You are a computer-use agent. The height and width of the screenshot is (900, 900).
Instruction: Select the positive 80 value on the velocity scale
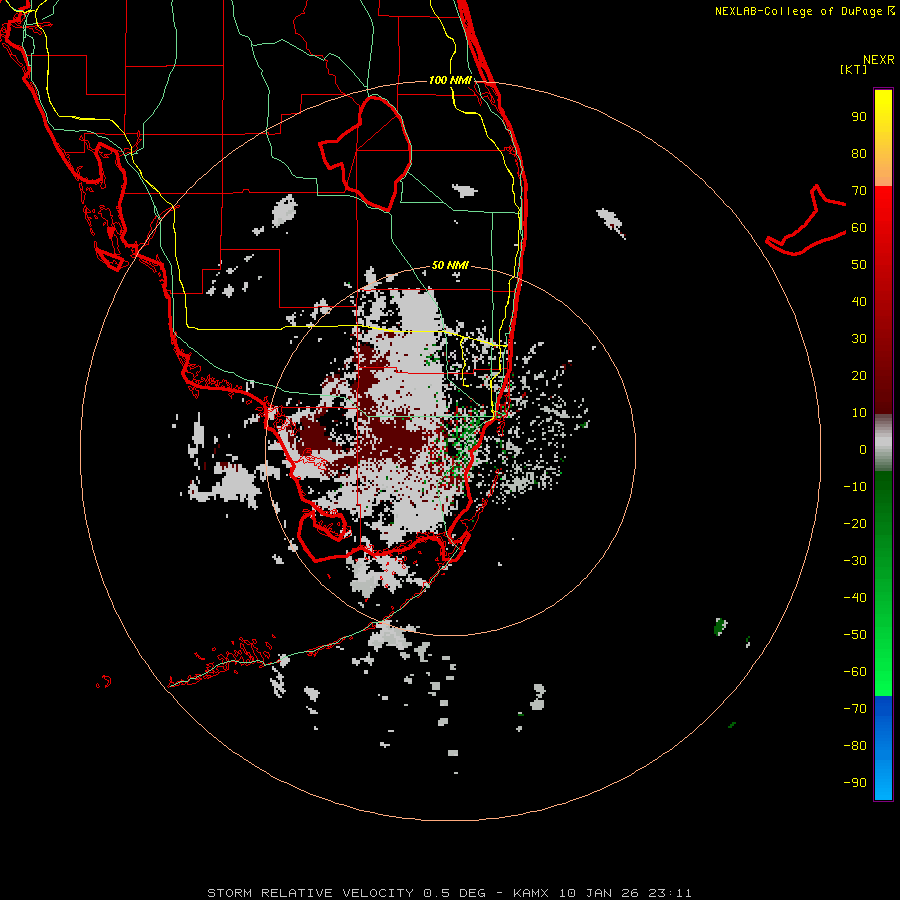[x=859, y=153]
